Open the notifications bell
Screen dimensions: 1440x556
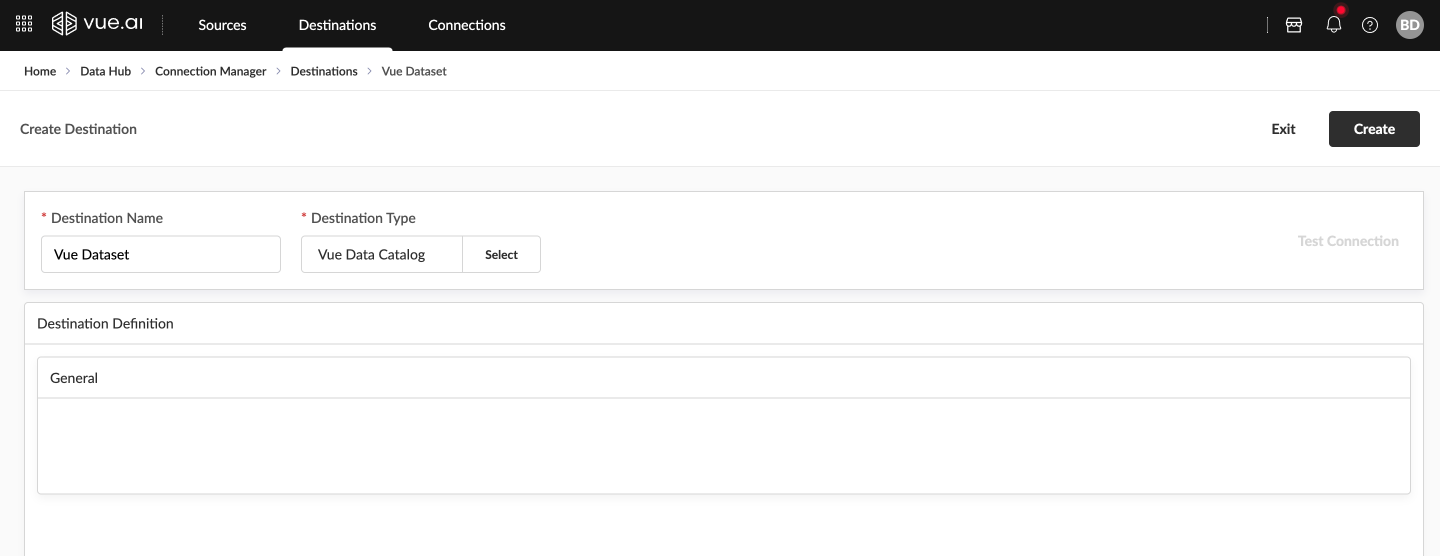pyautogui.click(x=1333, y=25)
